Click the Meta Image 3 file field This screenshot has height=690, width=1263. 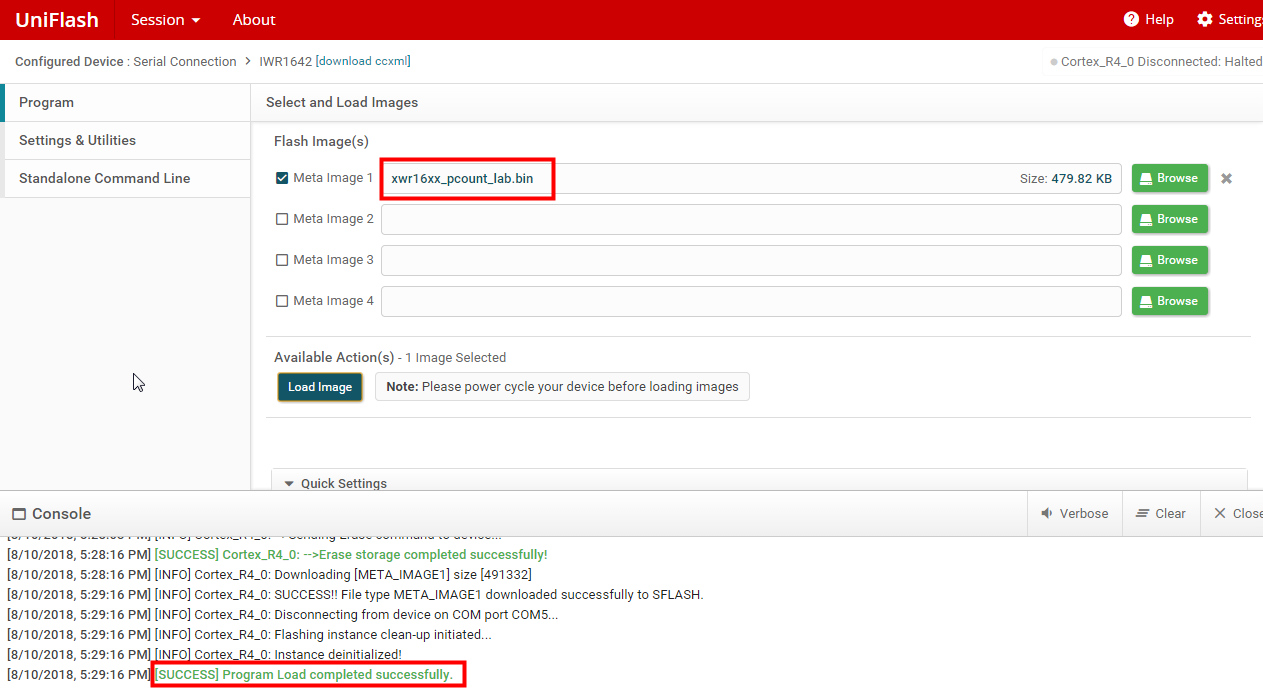[x=751, y=261]
